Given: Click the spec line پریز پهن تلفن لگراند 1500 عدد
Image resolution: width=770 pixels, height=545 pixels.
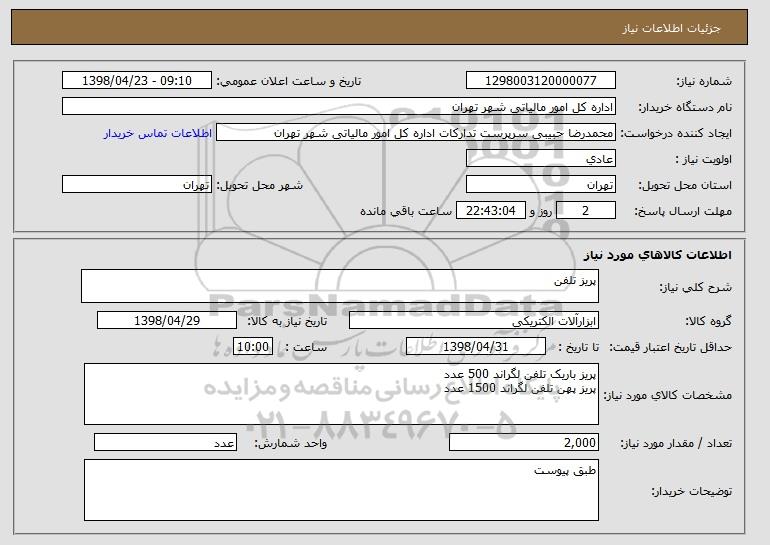Looking at the screenshot, I should (x=520, y=388).
